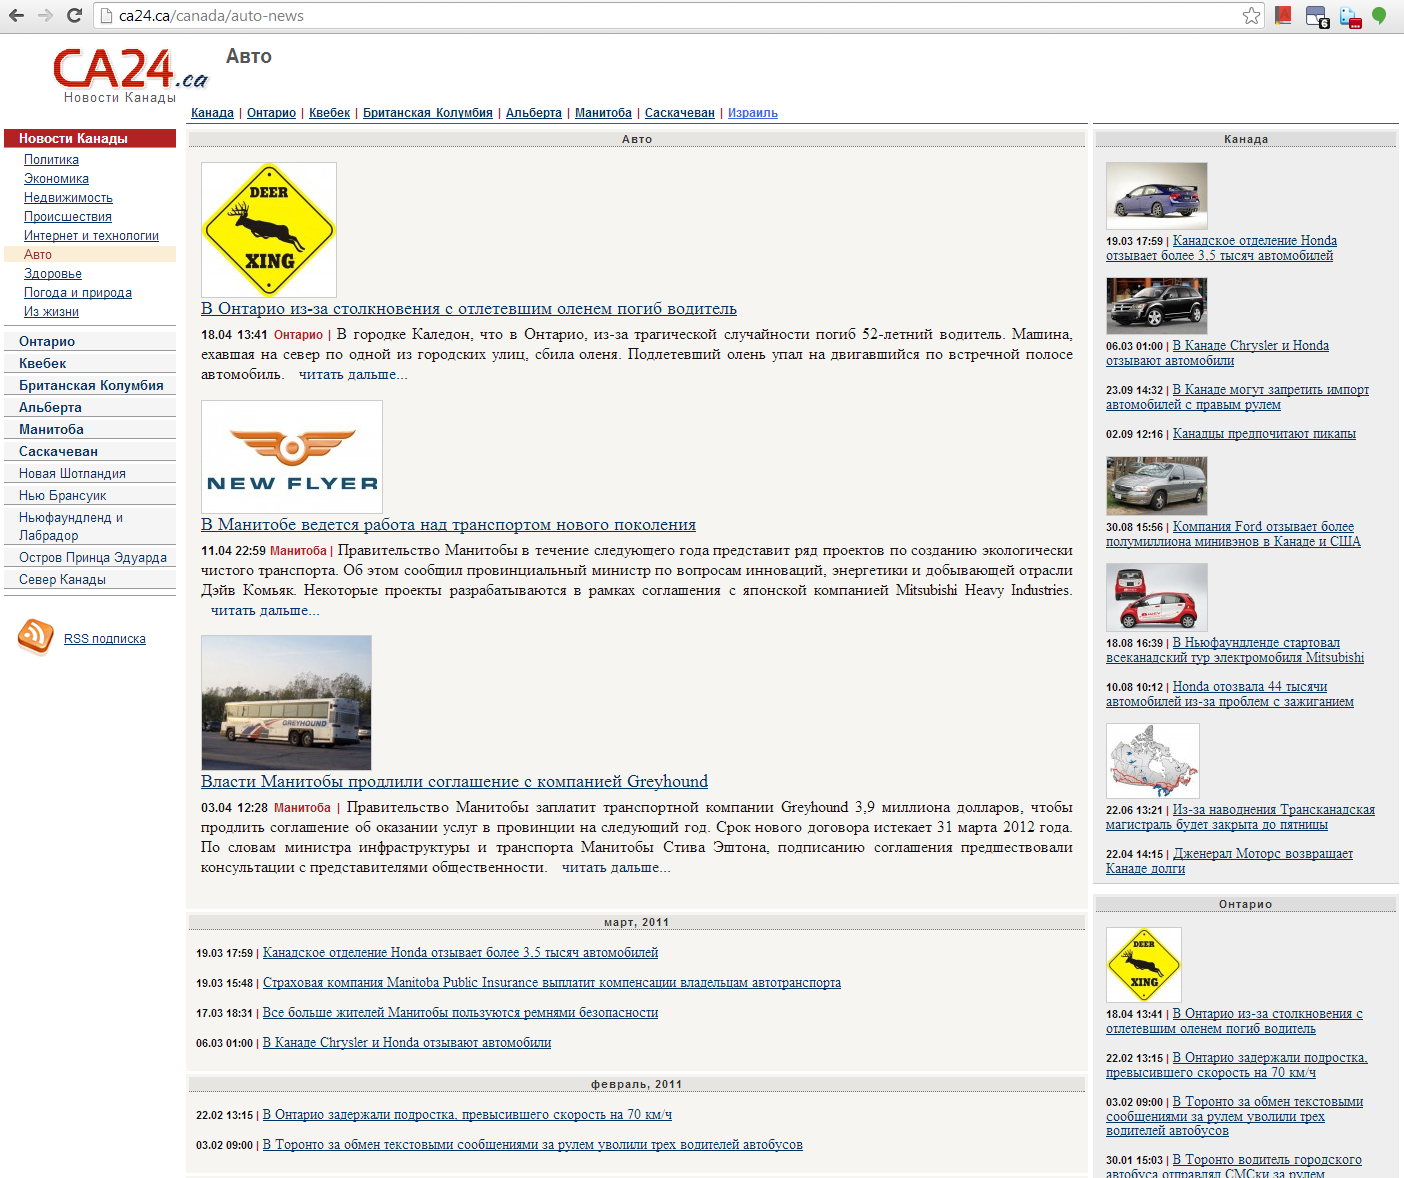Select Британская Колумбия in top region bar
Screen dimensions: 1404x1178
coord(428,113)
